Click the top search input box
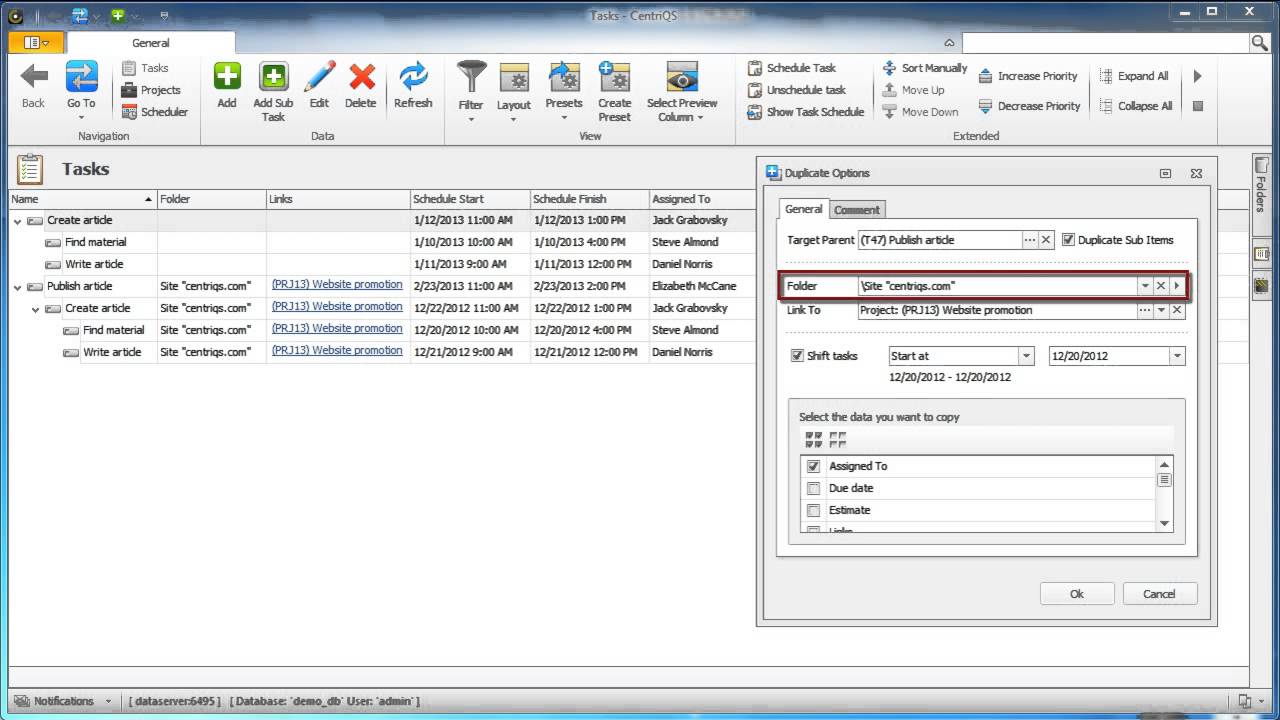The height and width of the screenshot is (720, 1280). click(1106, 43)
